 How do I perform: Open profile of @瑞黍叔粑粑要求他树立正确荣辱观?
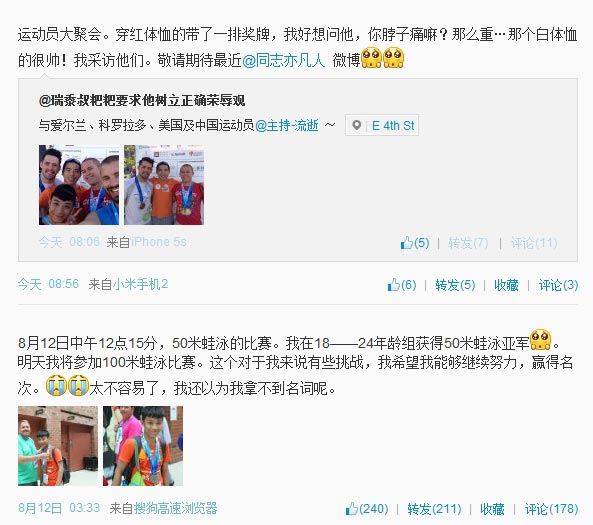pyautogui.click(x=142, y=101)
